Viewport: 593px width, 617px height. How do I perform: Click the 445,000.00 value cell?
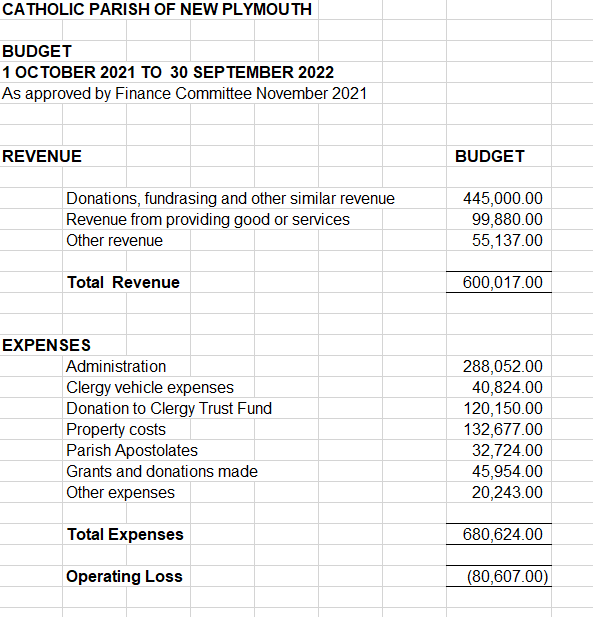(503, 198)
